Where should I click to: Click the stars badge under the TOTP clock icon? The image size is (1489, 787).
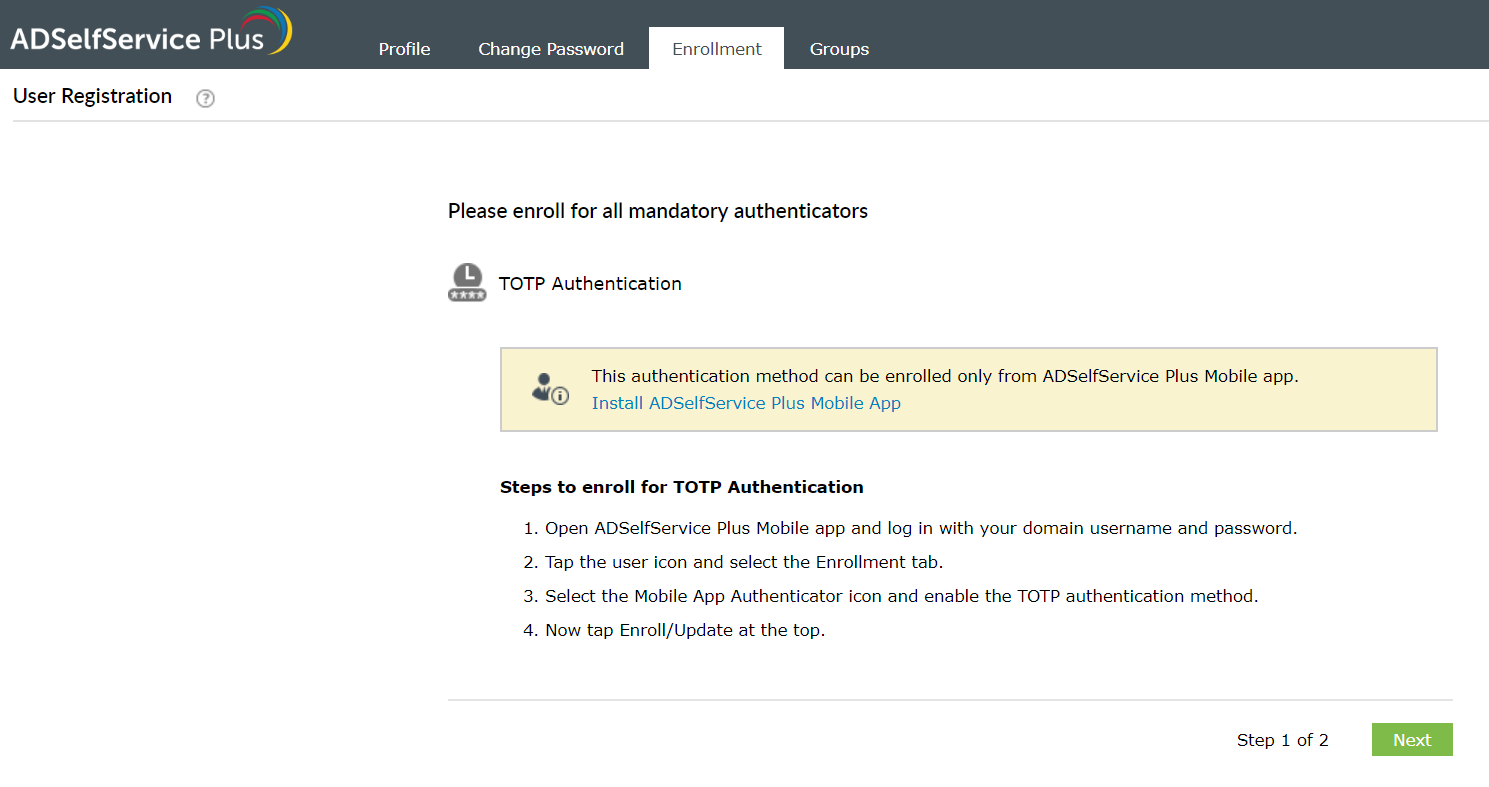[467, 295]
